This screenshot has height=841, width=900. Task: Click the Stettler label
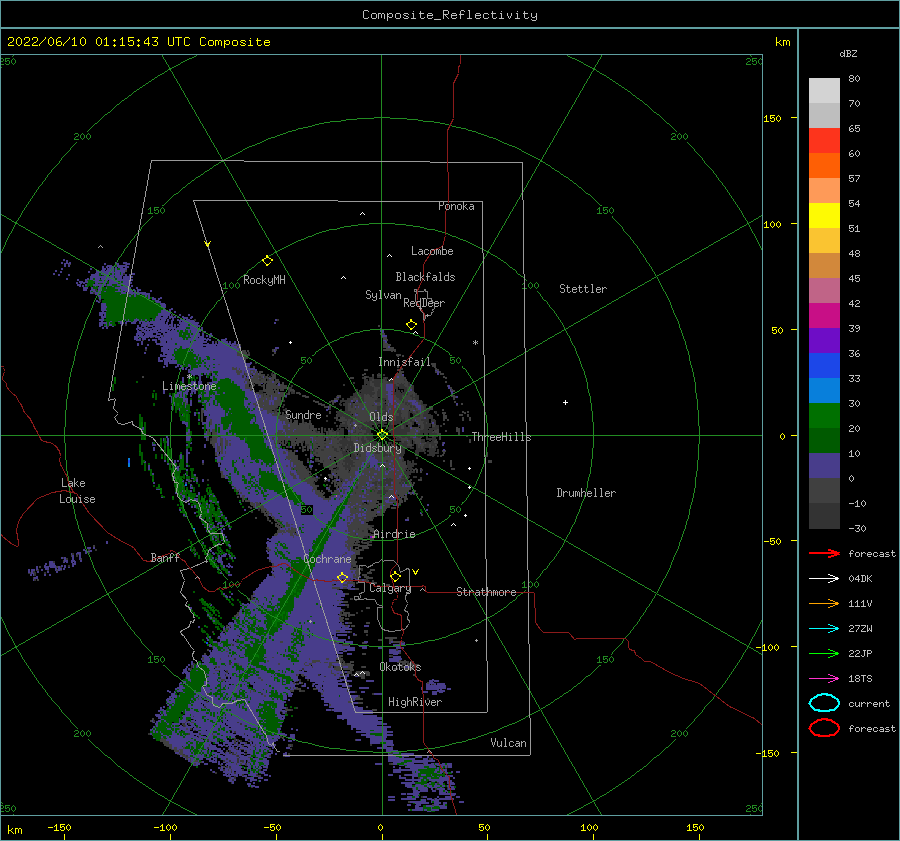click(x=583, y=289)
